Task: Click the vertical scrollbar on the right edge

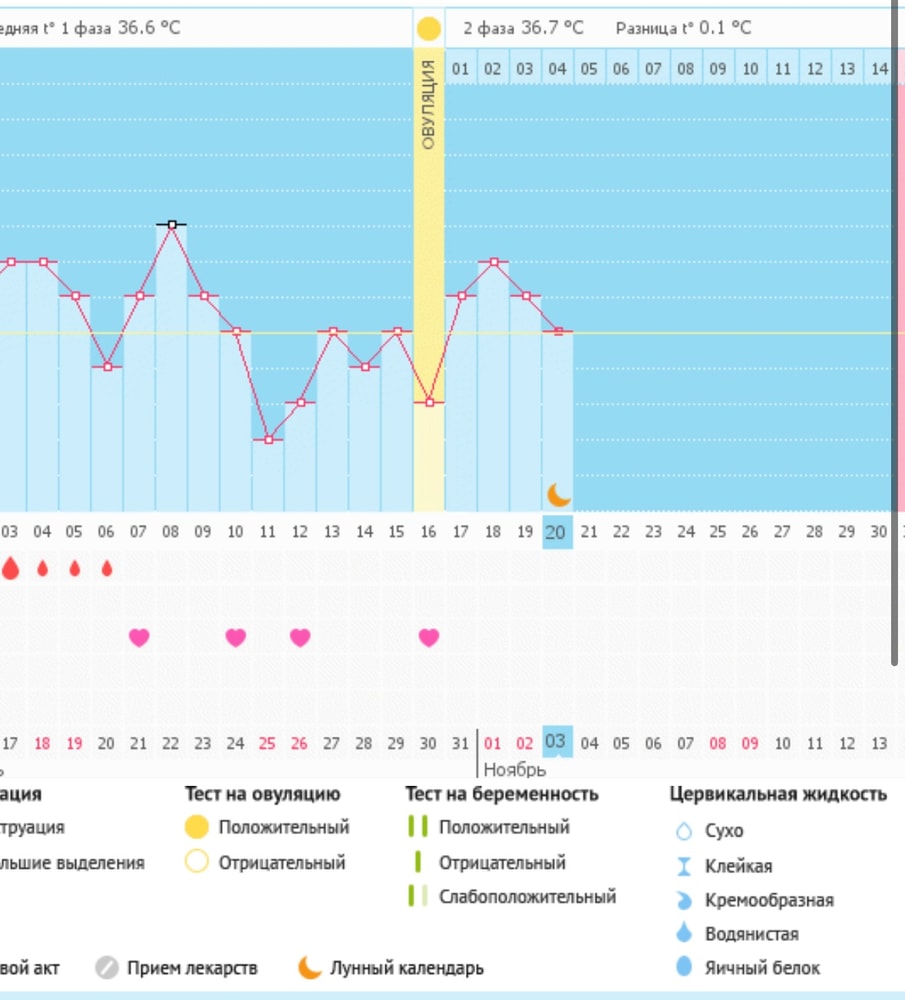Action: pos(894,330)
